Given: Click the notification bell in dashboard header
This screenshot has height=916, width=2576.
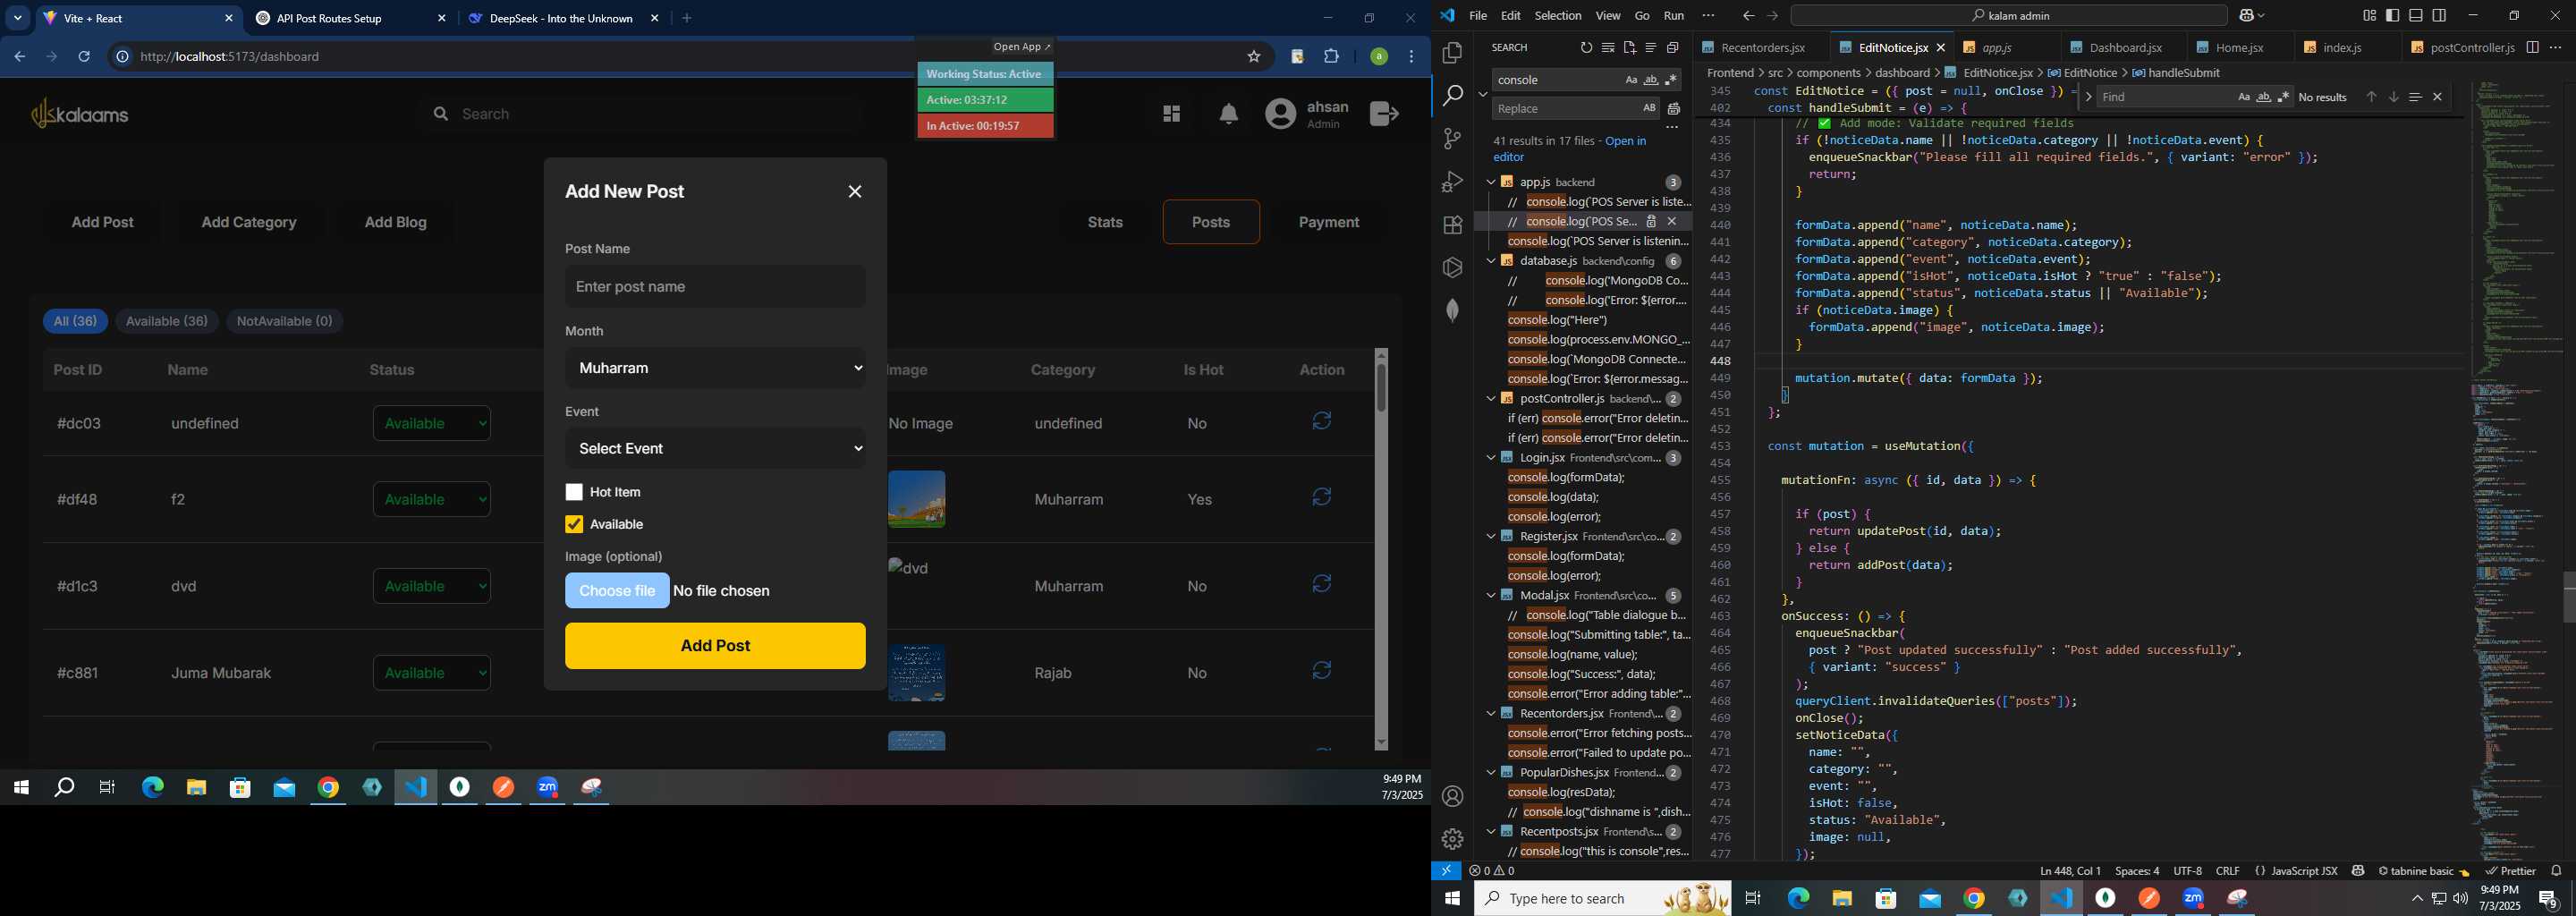Looking at the screenshot, I should tap(1228, 114).
